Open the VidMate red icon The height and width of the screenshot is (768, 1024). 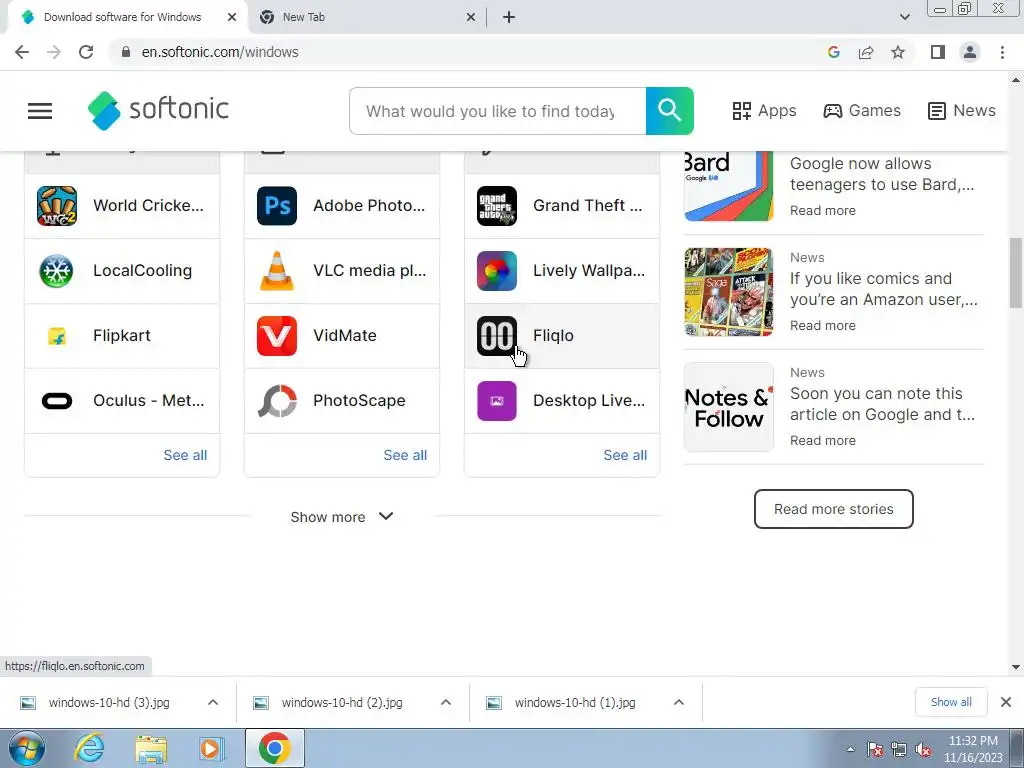(277, 336)
